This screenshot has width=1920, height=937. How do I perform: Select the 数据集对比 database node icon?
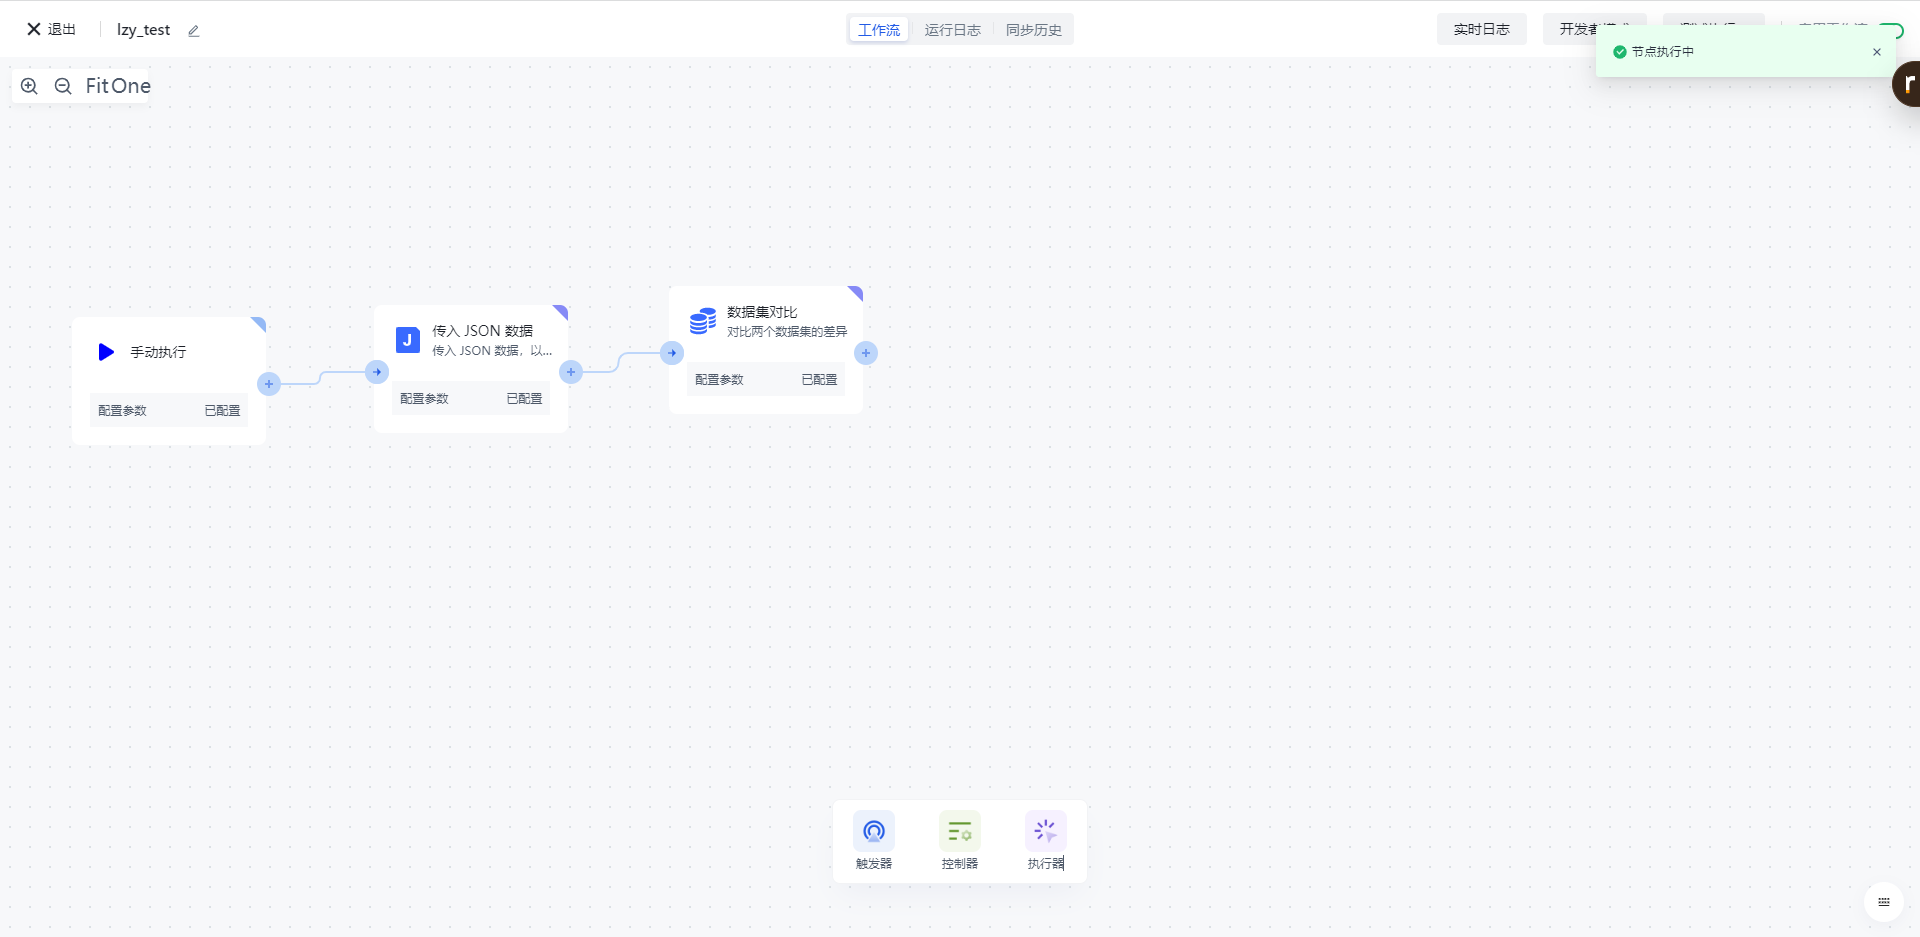pos(703,321)
